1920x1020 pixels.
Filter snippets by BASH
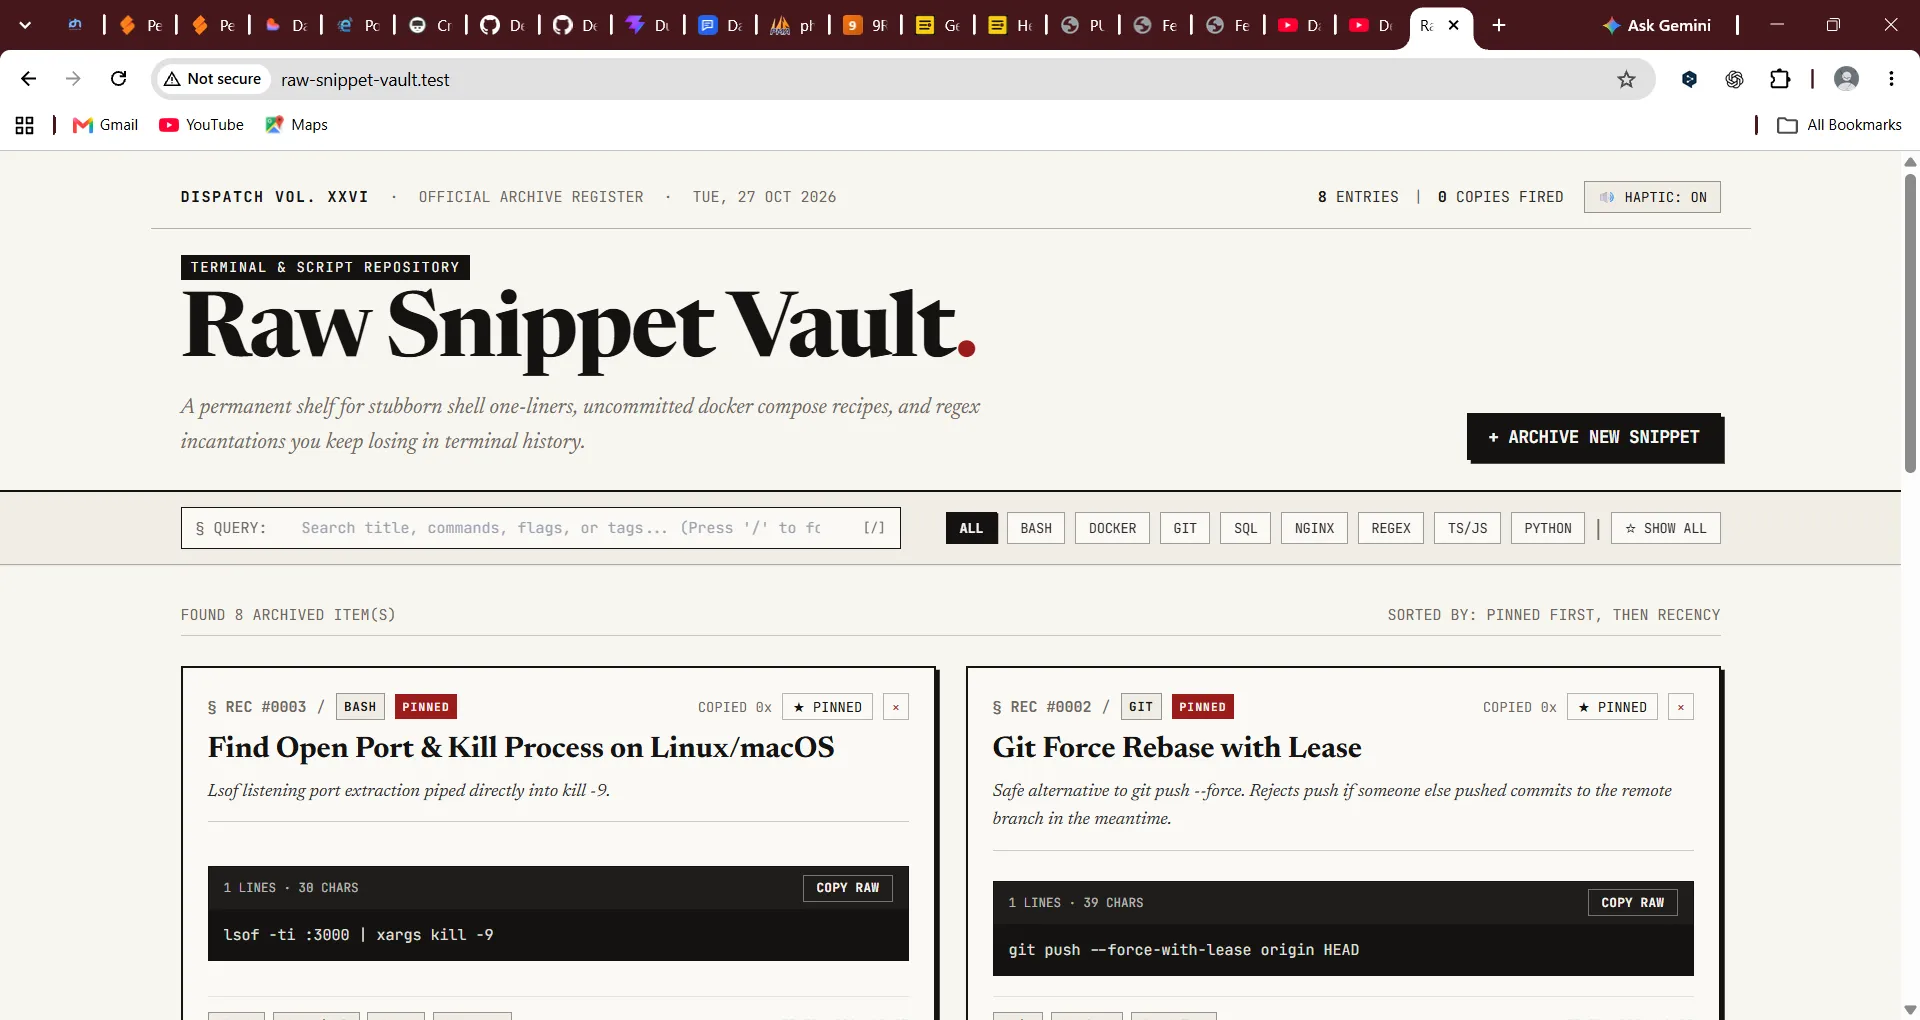click(x=1036, y=528)
